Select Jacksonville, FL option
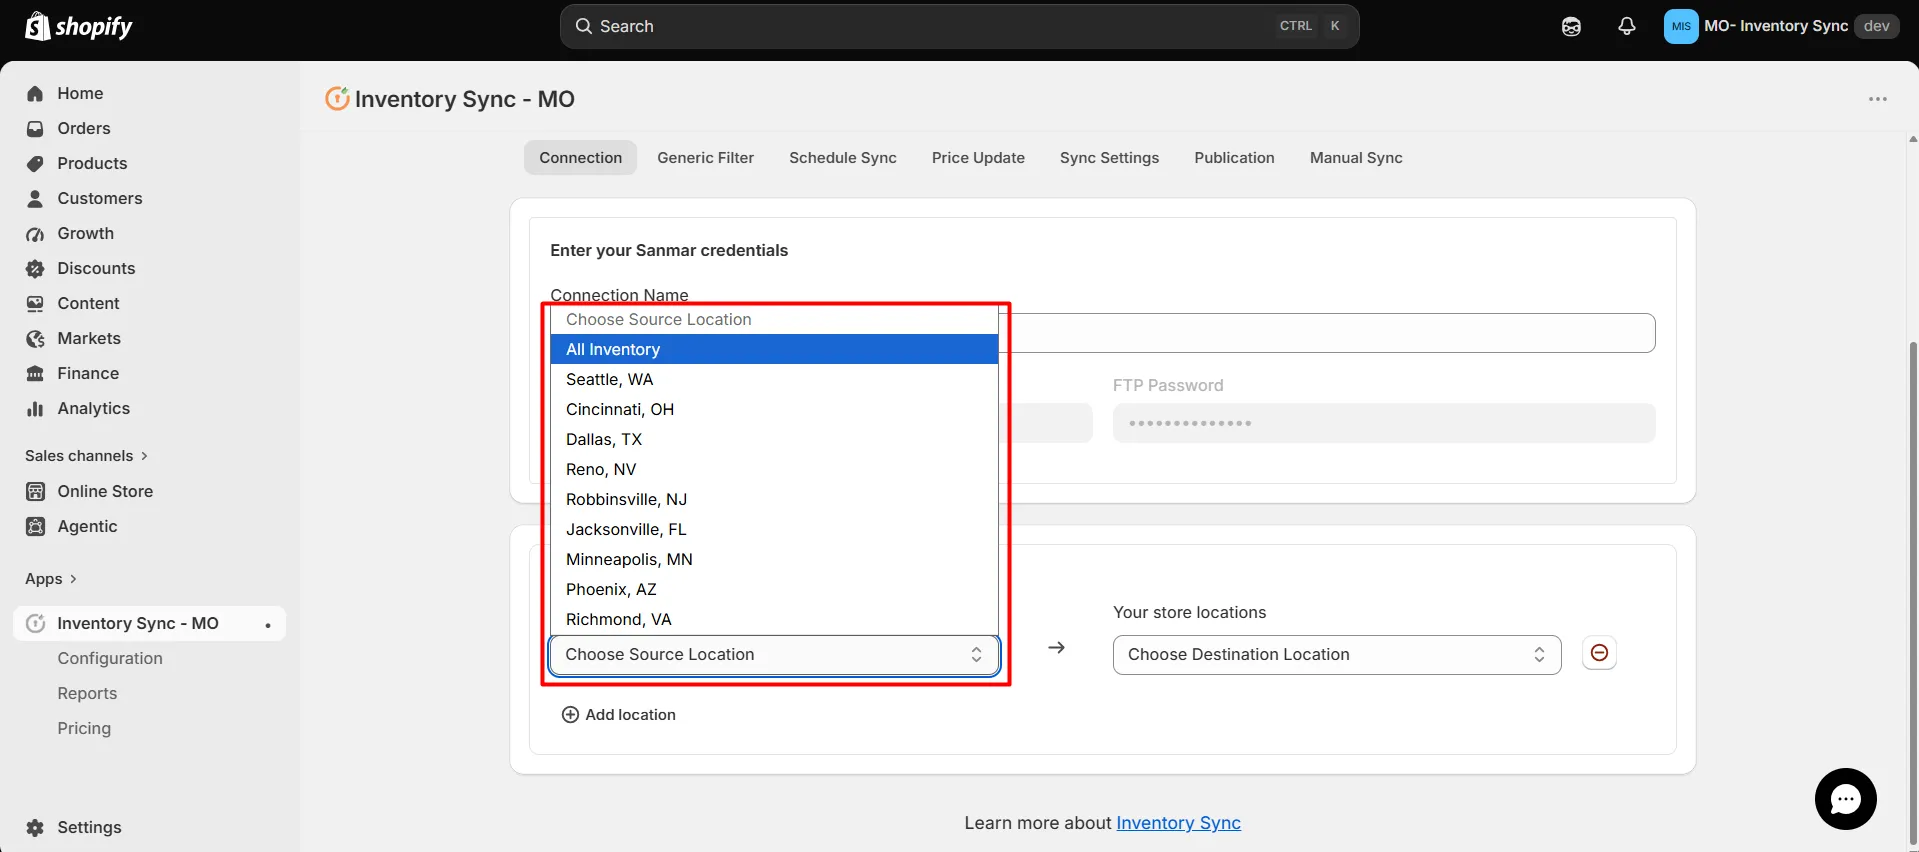The image size is (1919, 852). pos(774,529)
